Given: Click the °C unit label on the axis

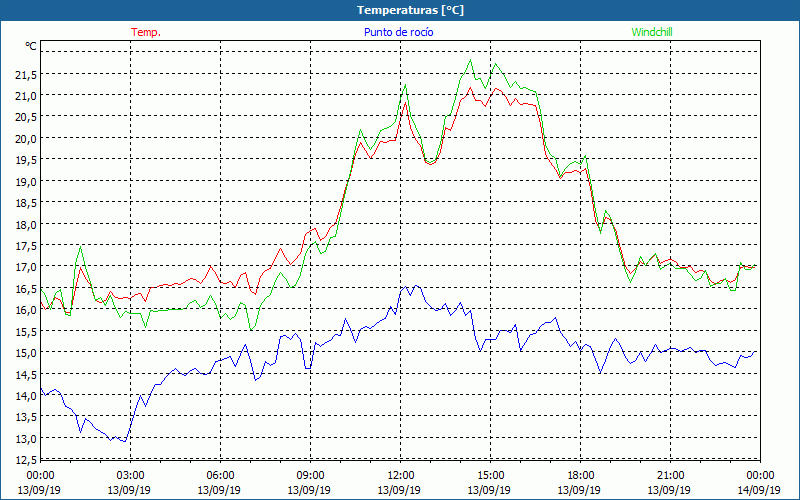Looking at the screenshot, I should pyautogui.click(x=31, y=46).
